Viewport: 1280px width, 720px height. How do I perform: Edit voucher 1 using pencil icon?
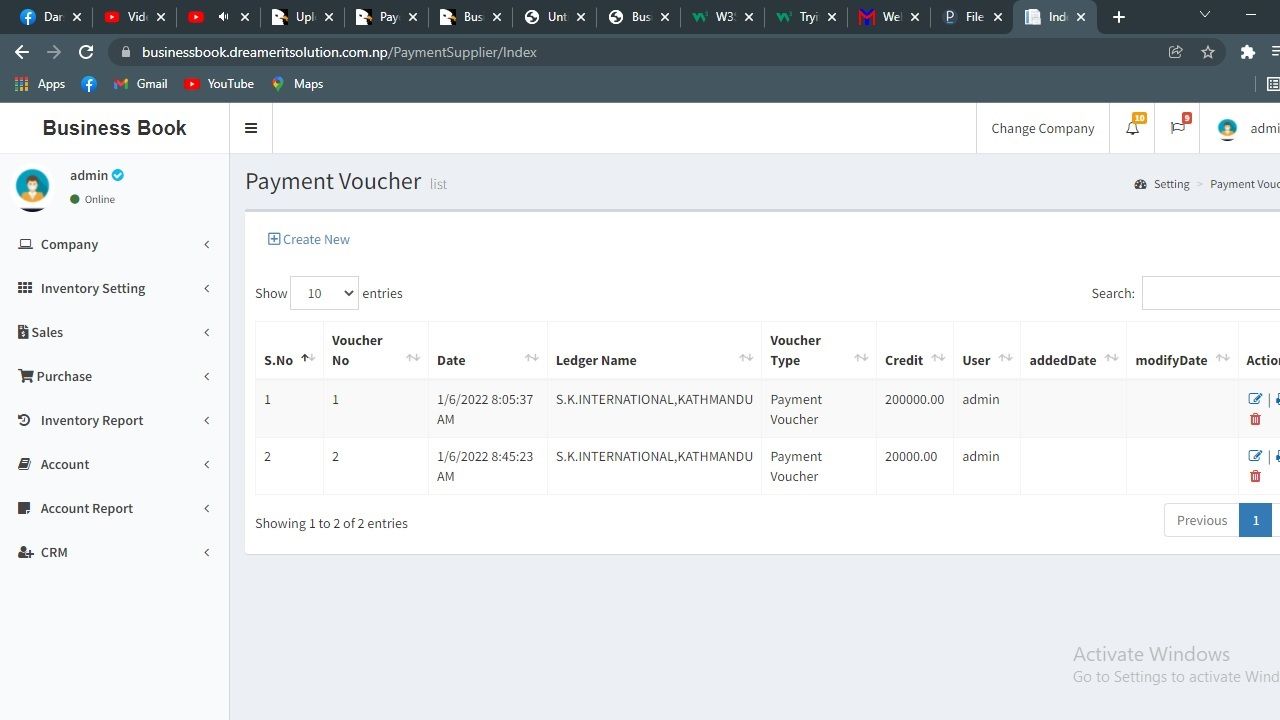point(1255,399)
